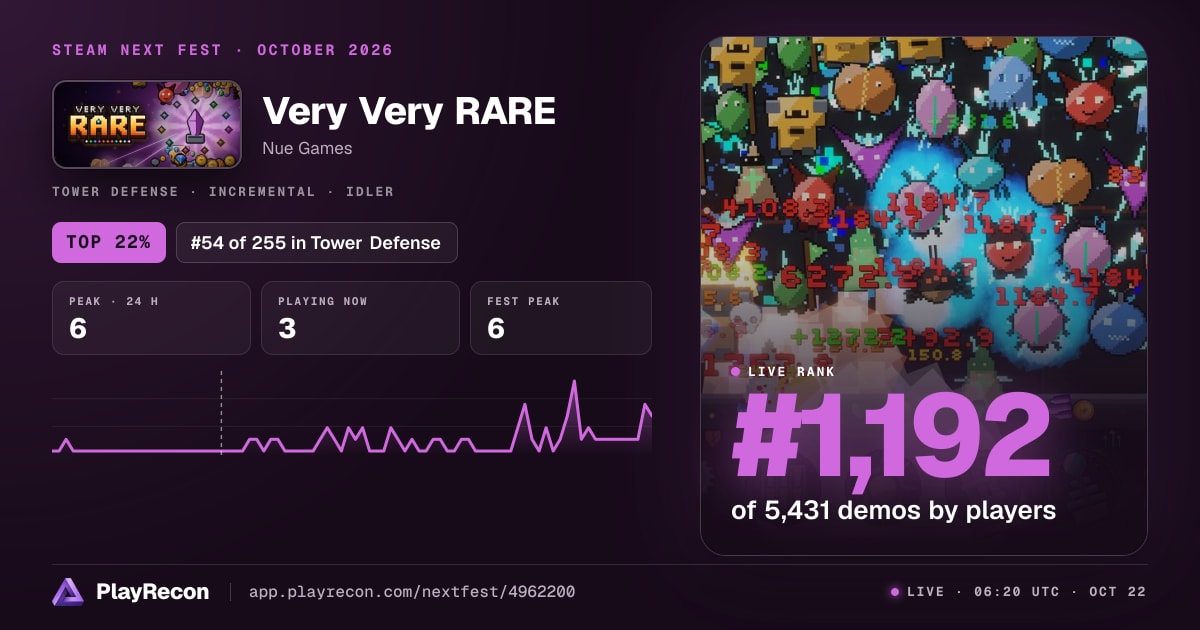Image resolution: width=1200 pixels, height=630 pixels.
Task: Click the TOP 22% badge
Action: point(109,242)
